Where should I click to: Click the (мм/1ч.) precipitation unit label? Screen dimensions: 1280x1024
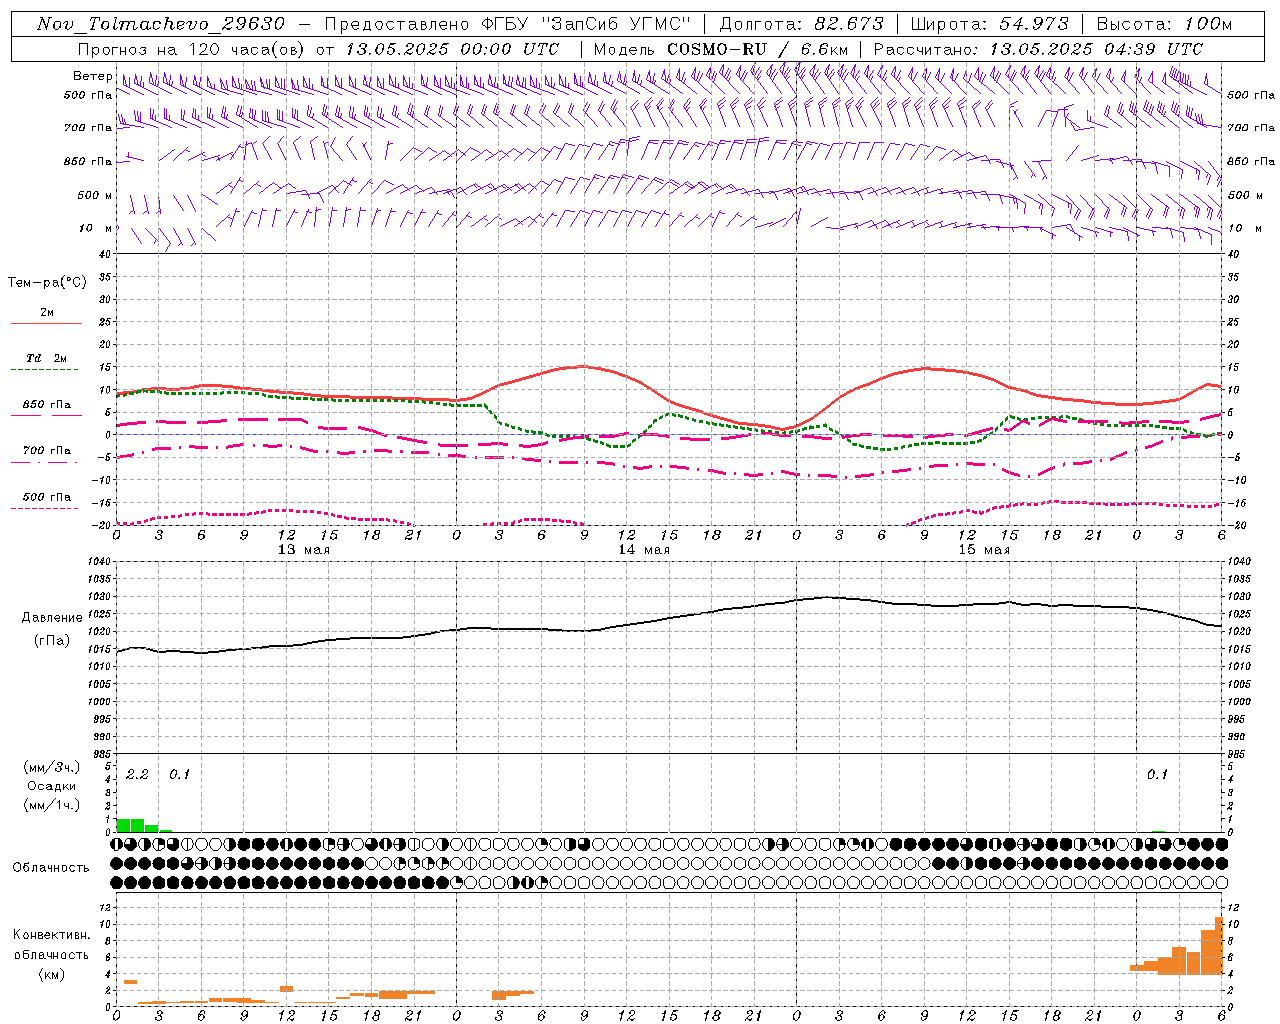coord(50,805)
